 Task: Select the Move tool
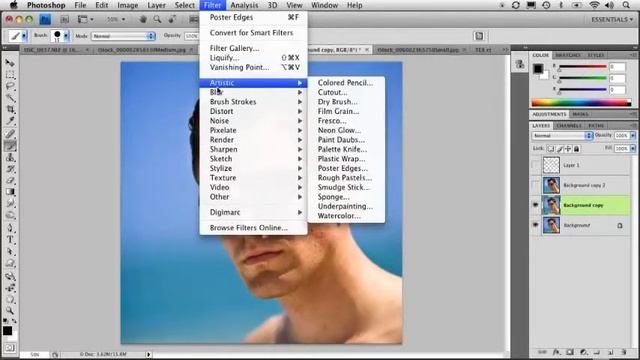[10, 63]
